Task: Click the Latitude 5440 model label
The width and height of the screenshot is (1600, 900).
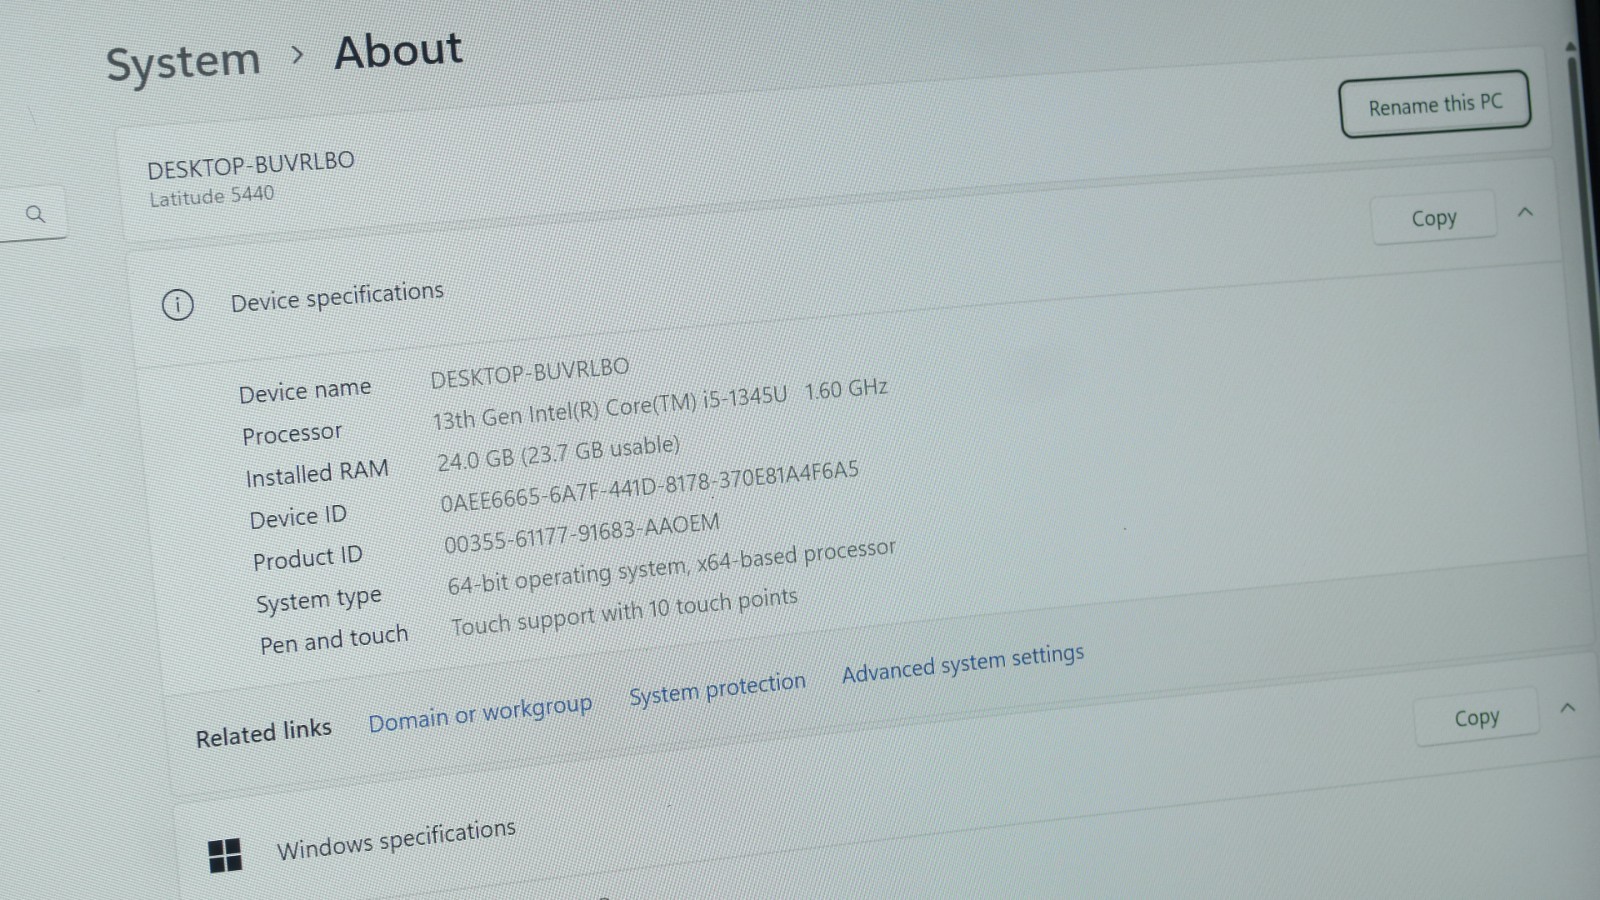Action: tap(211, 195)
